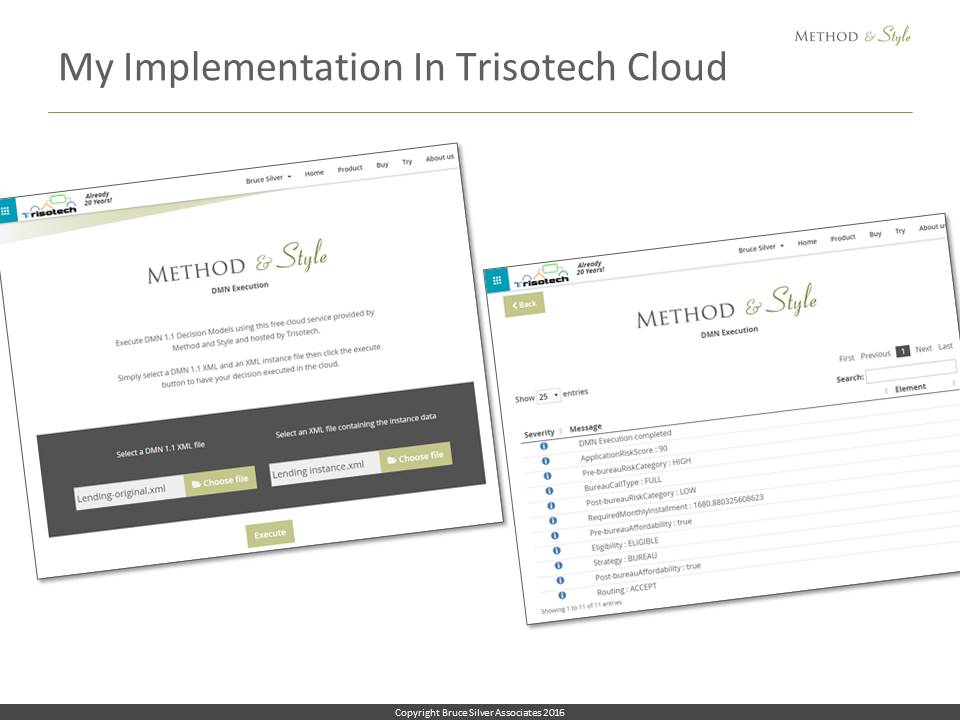Click Choose file next to Lending-original.xml

tap(220, 481)
